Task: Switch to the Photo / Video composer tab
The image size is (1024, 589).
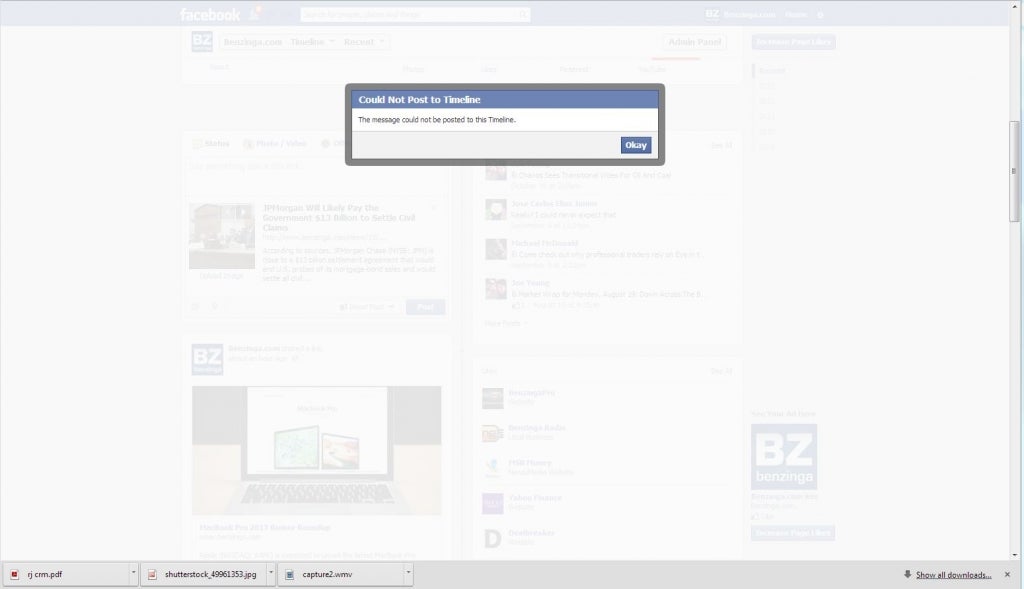Action: click(275, 144)
